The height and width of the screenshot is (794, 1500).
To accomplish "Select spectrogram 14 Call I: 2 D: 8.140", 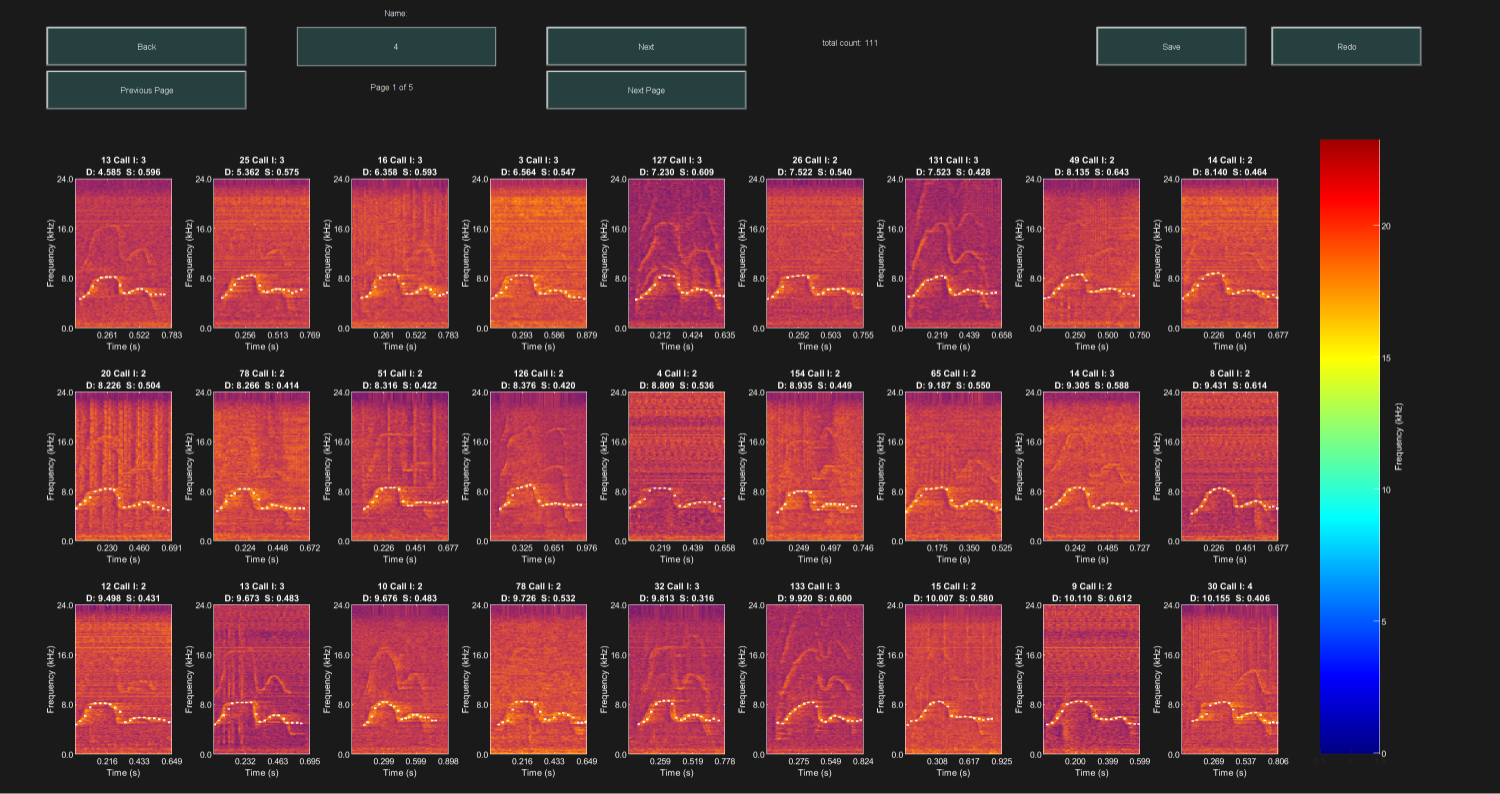I will pyautogui.click(x=1229, y=253).
